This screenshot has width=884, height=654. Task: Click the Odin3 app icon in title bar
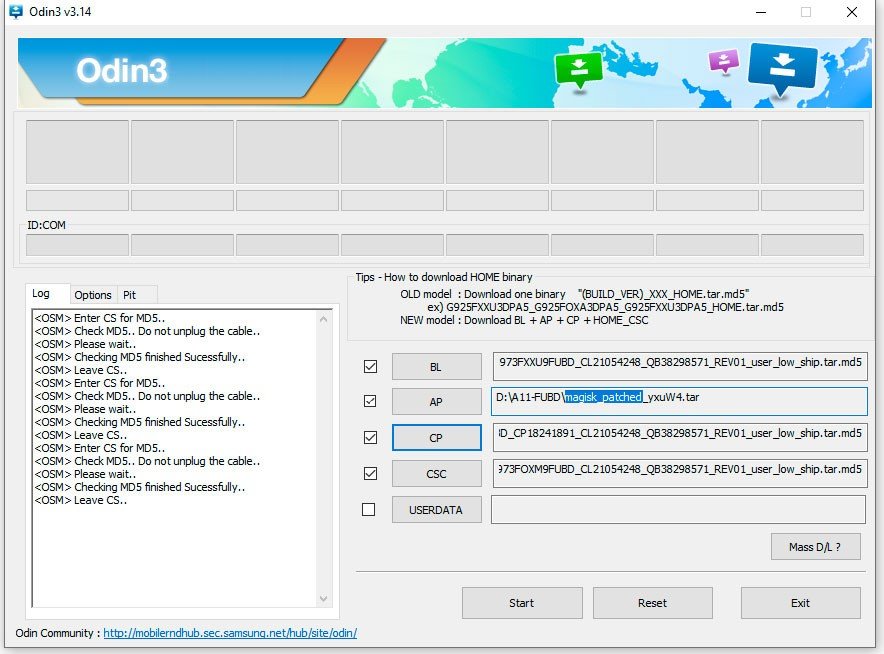tap(16, 12)
